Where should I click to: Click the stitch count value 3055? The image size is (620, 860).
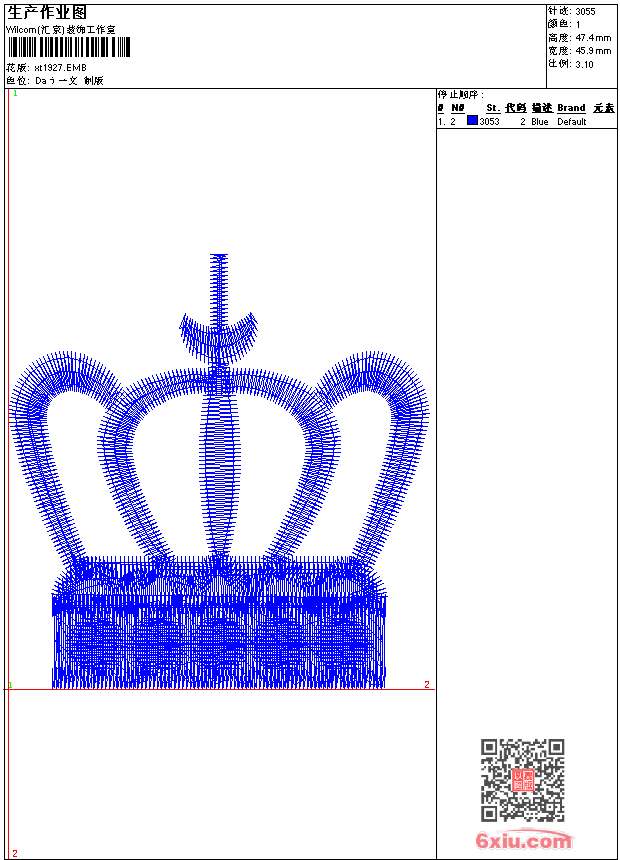[585, 12]
